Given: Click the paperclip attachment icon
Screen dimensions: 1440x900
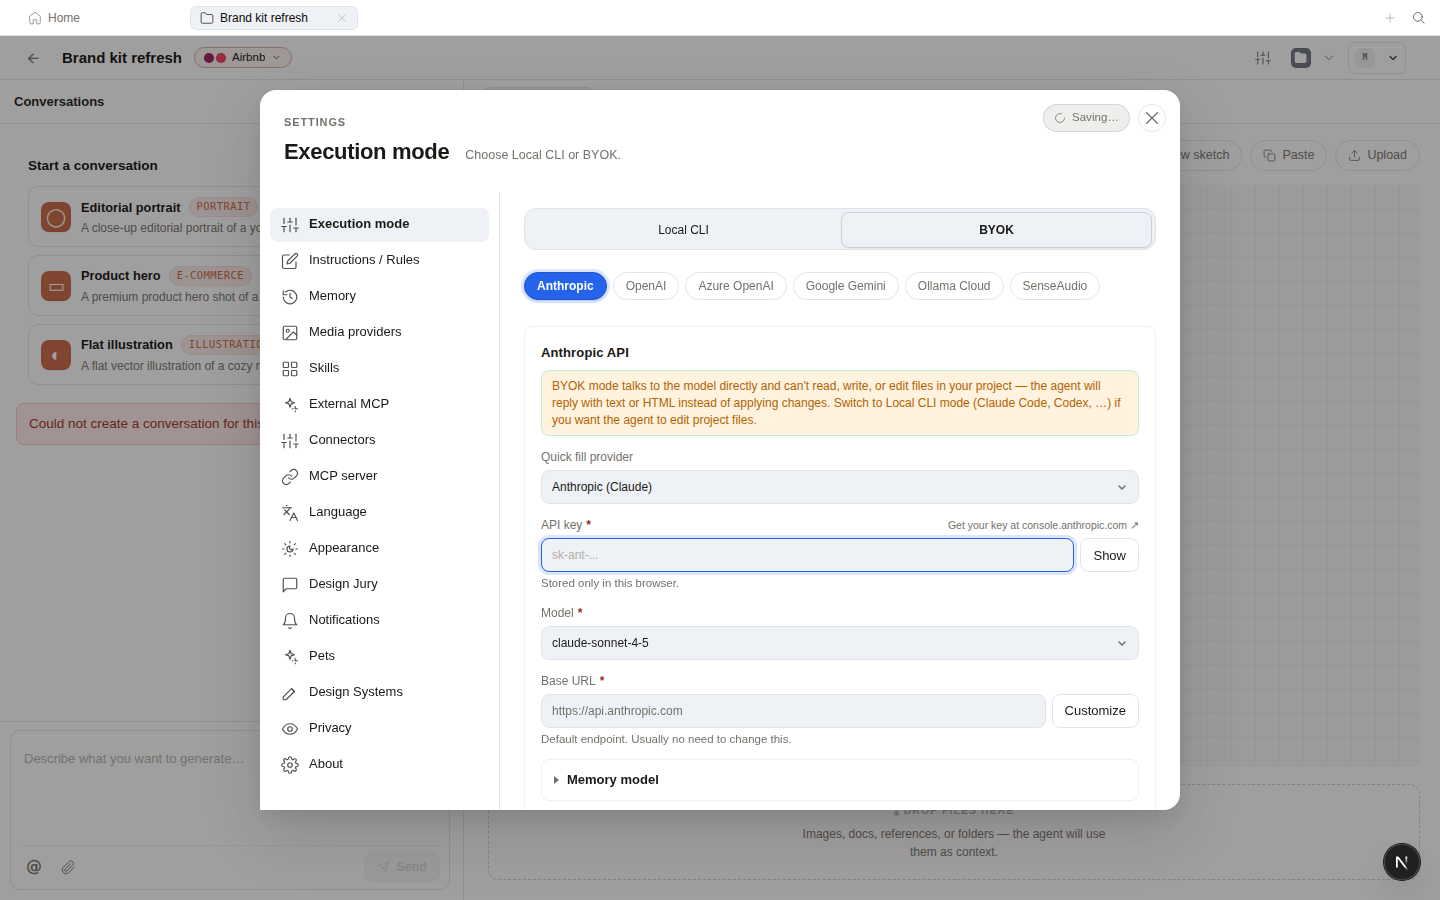Looking at the screenshot, I should tap(68, 867).
